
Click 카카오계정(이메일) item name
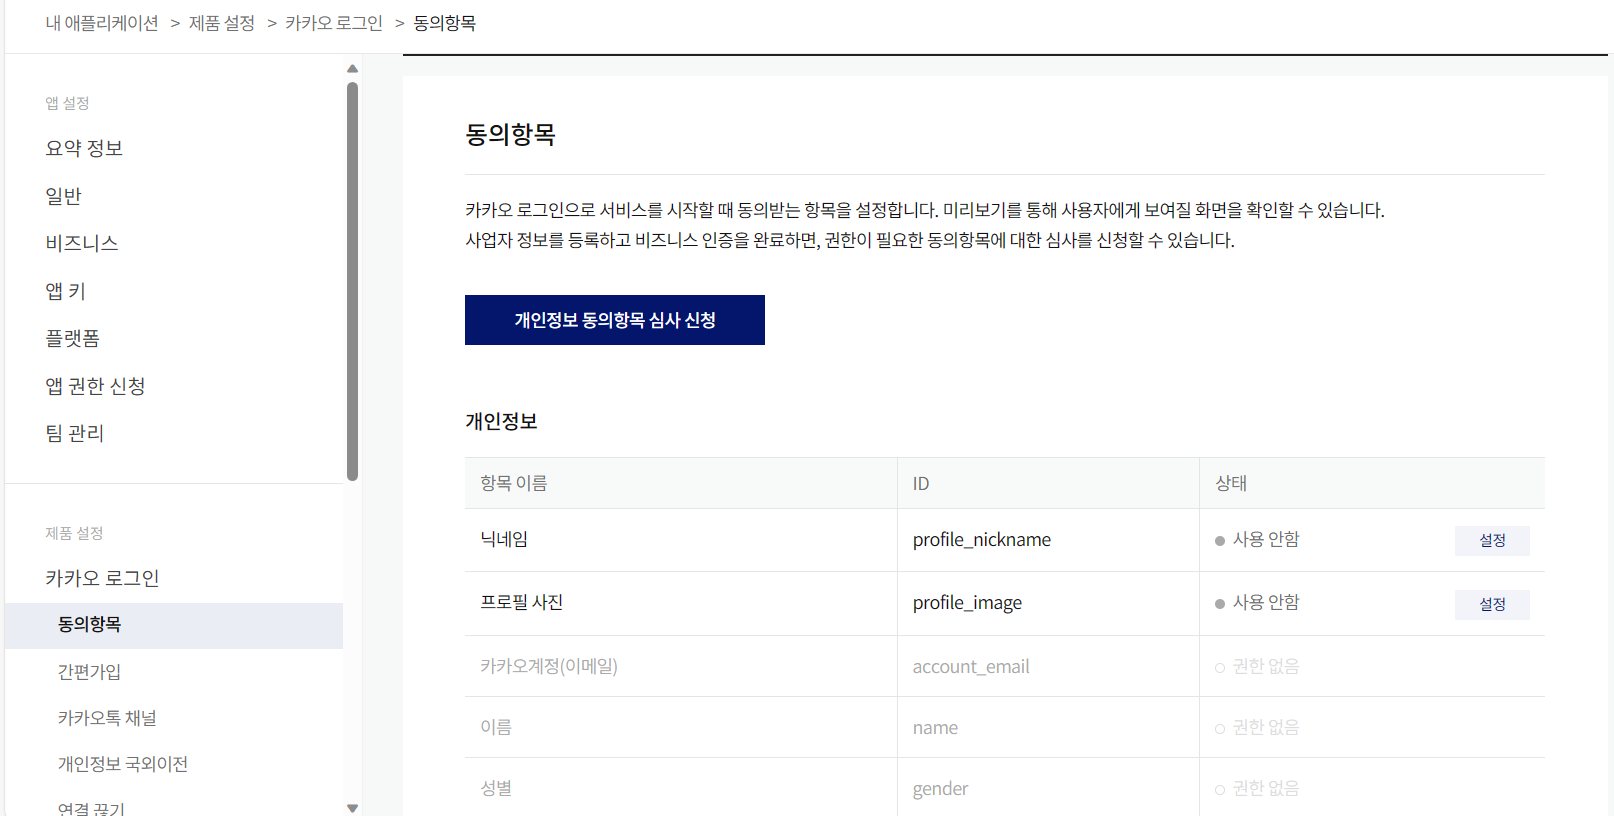click(x=549, y=666)
